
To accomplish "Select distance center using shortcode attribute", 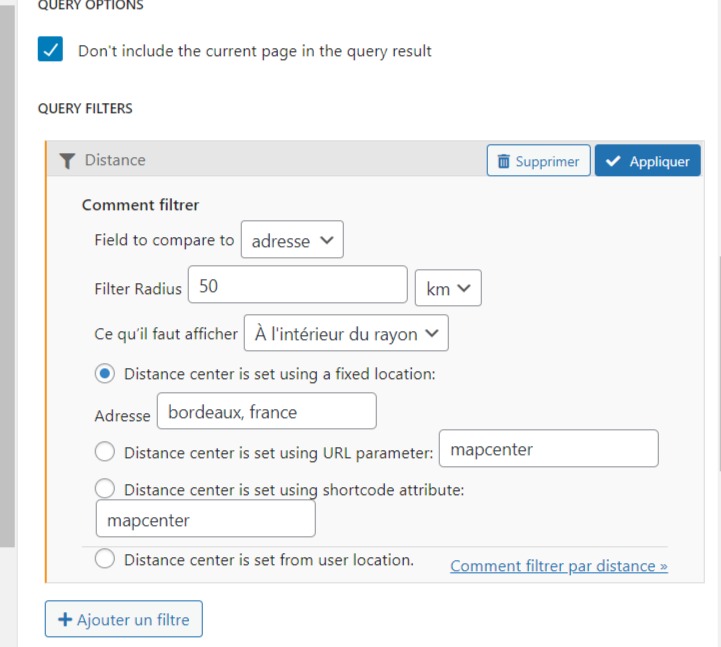I will tap(105, 489).
